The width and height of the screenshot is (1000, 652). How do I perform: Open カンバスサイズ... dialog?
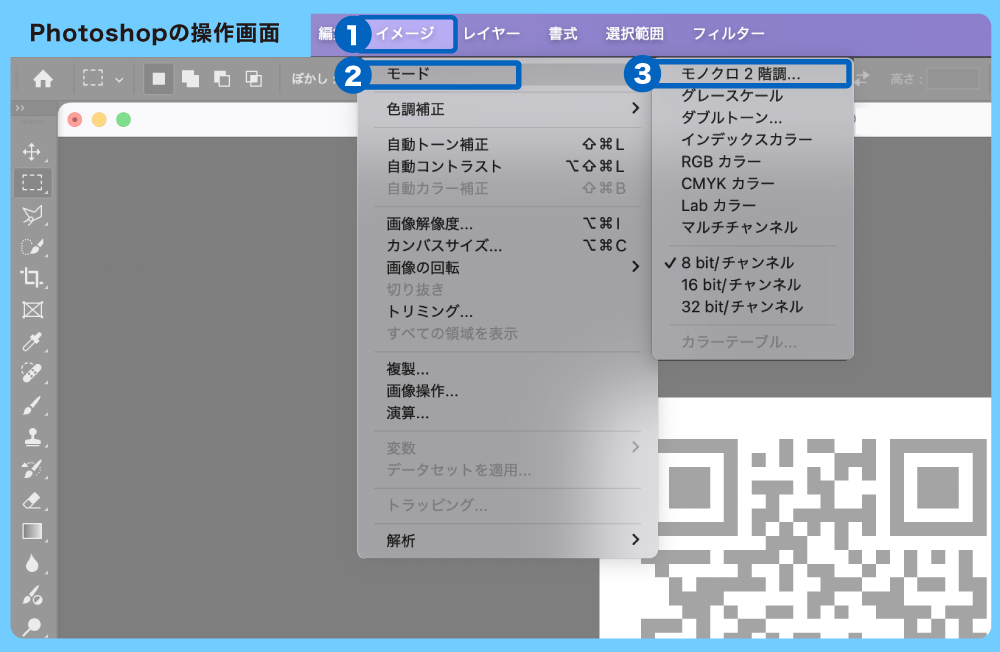pyautogui.click(x=508, y=246)
